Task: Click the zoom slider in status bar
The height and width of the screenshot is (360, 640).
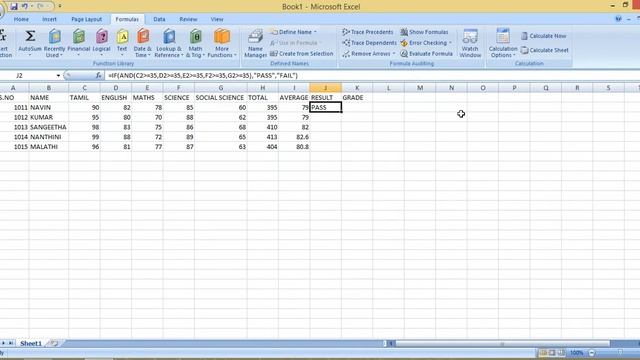Action: point(620,353)
